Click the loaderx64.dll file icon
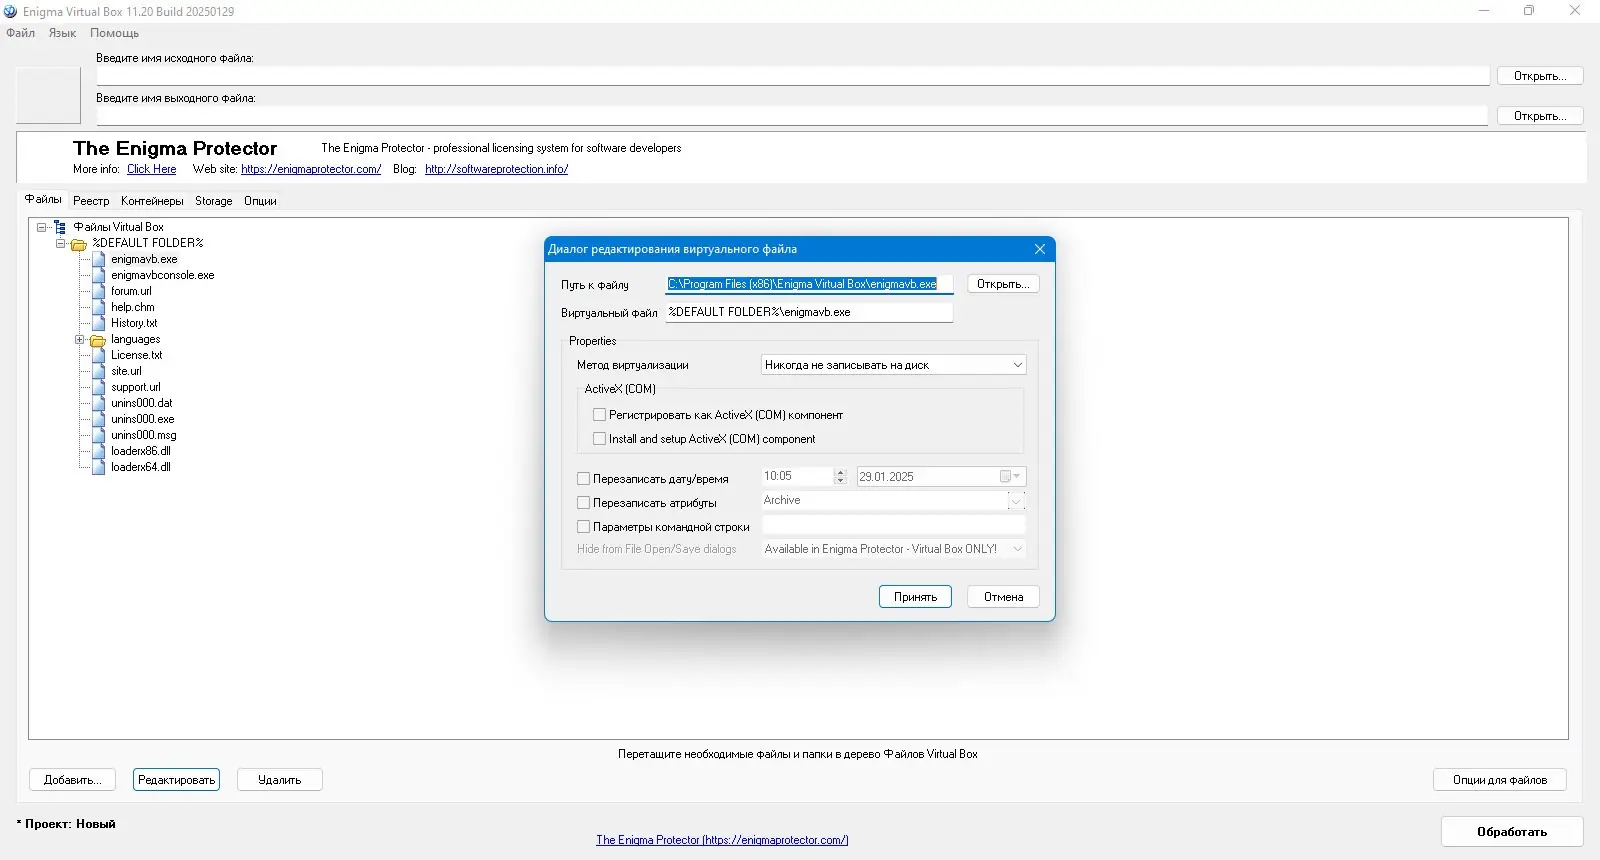1600x860 pixels. tap(99, 467)
